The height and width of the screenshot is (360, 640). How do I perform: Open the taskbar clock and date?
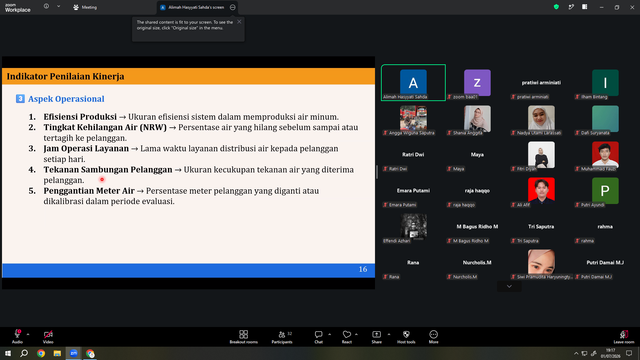611,353
